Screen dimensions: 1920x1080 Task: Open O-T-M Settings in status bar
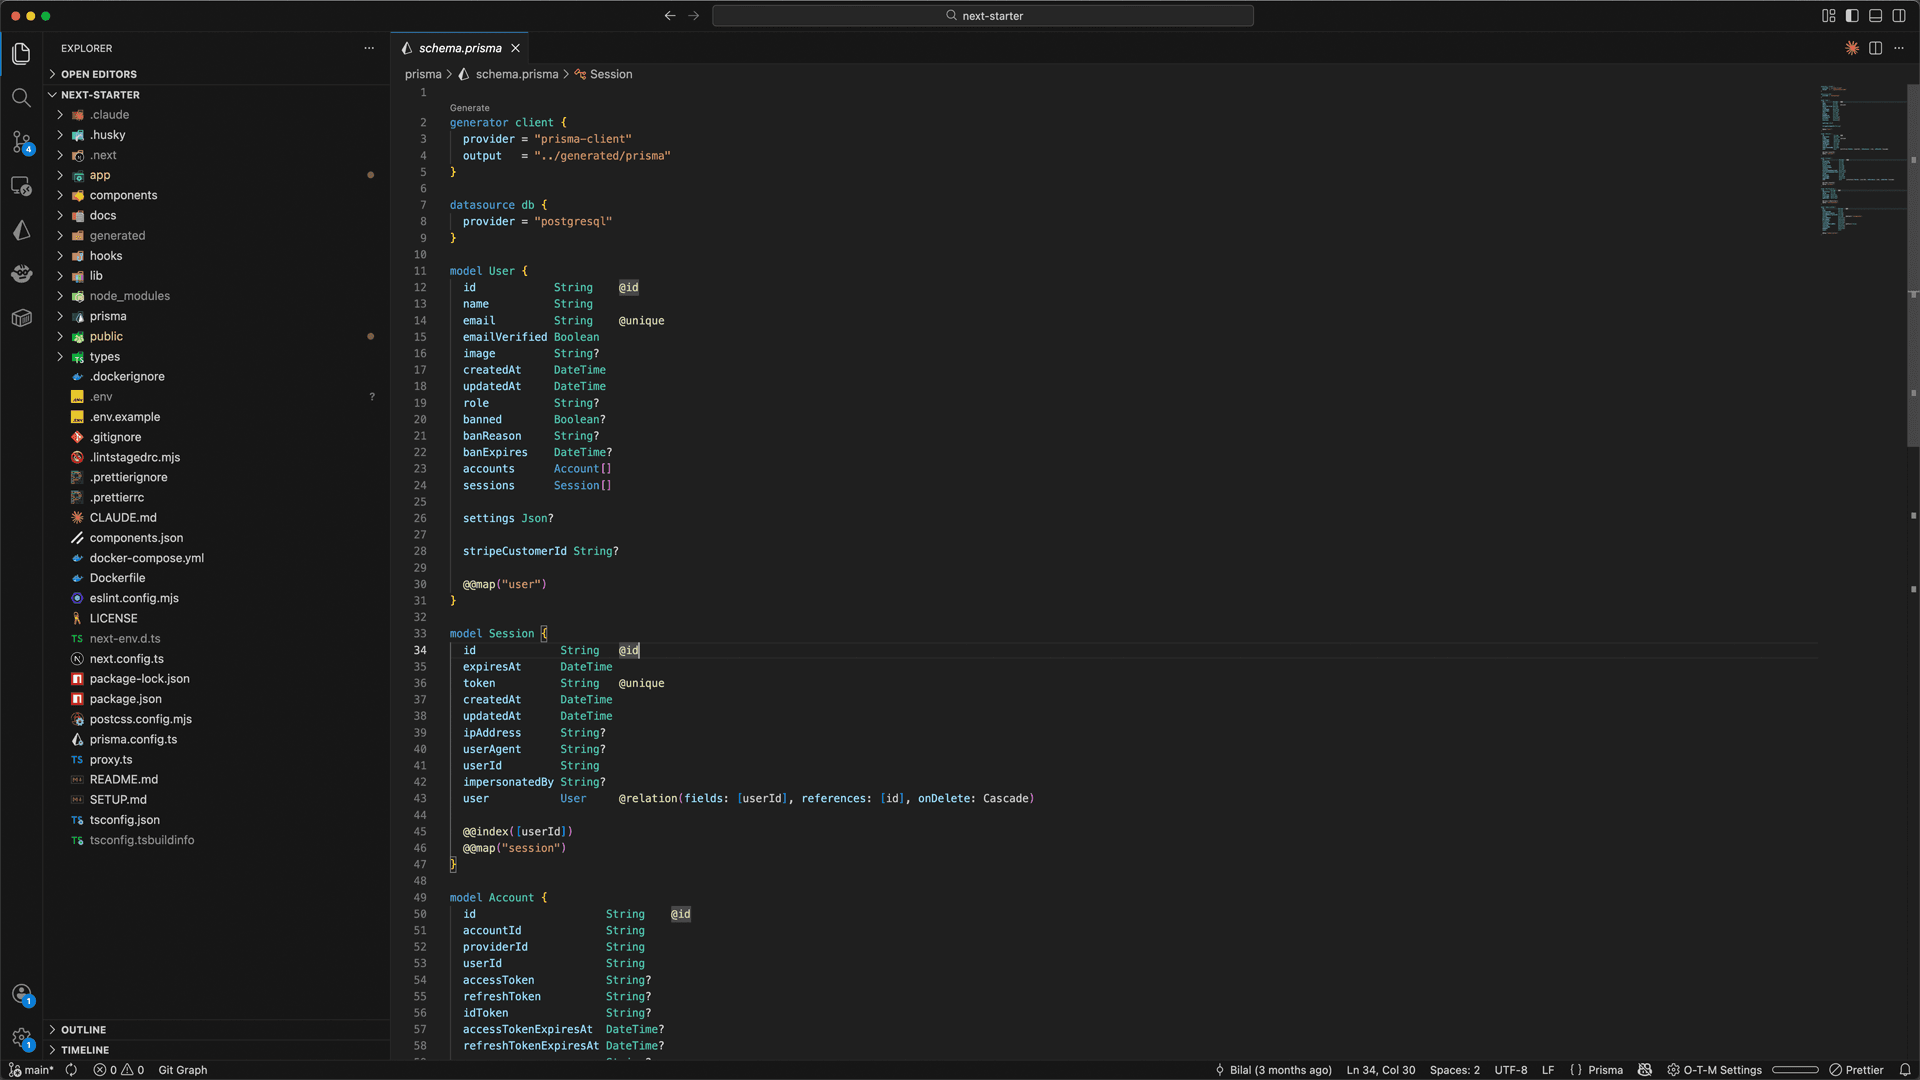pos(1714,1070)
